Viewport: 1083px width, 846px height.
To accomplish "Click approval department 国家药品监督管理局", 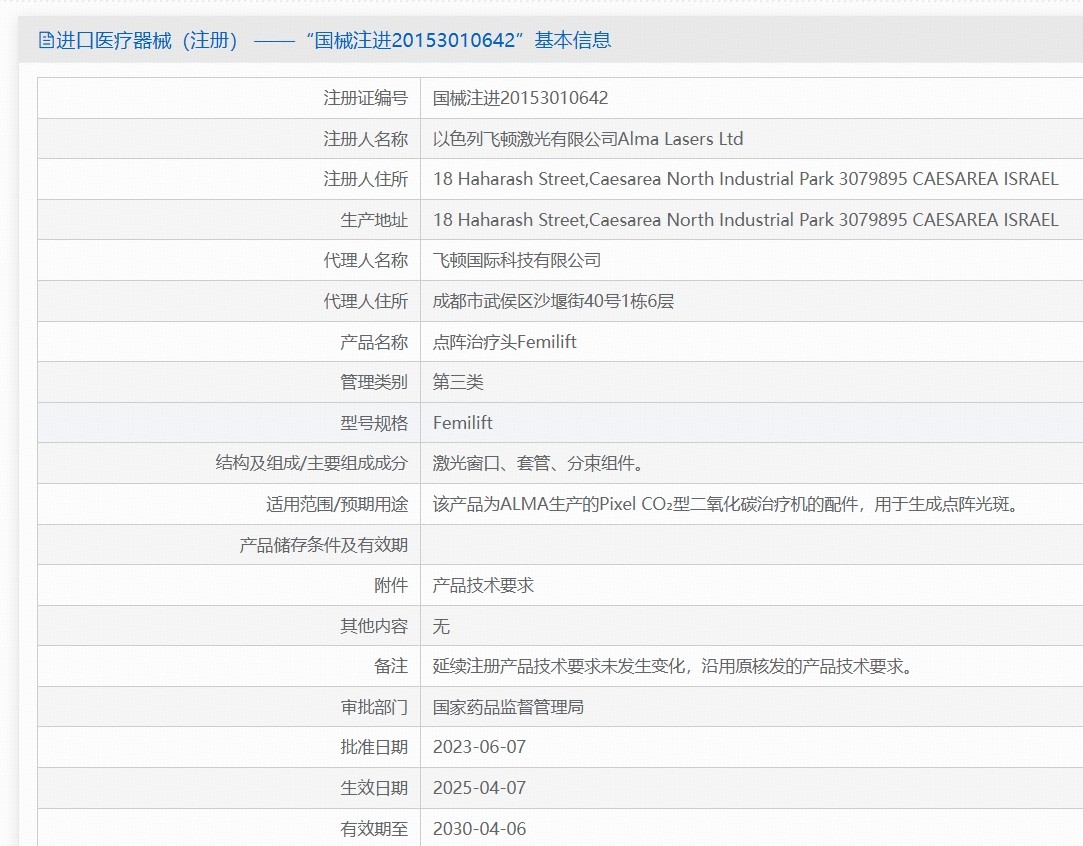I will coord(508,707).
